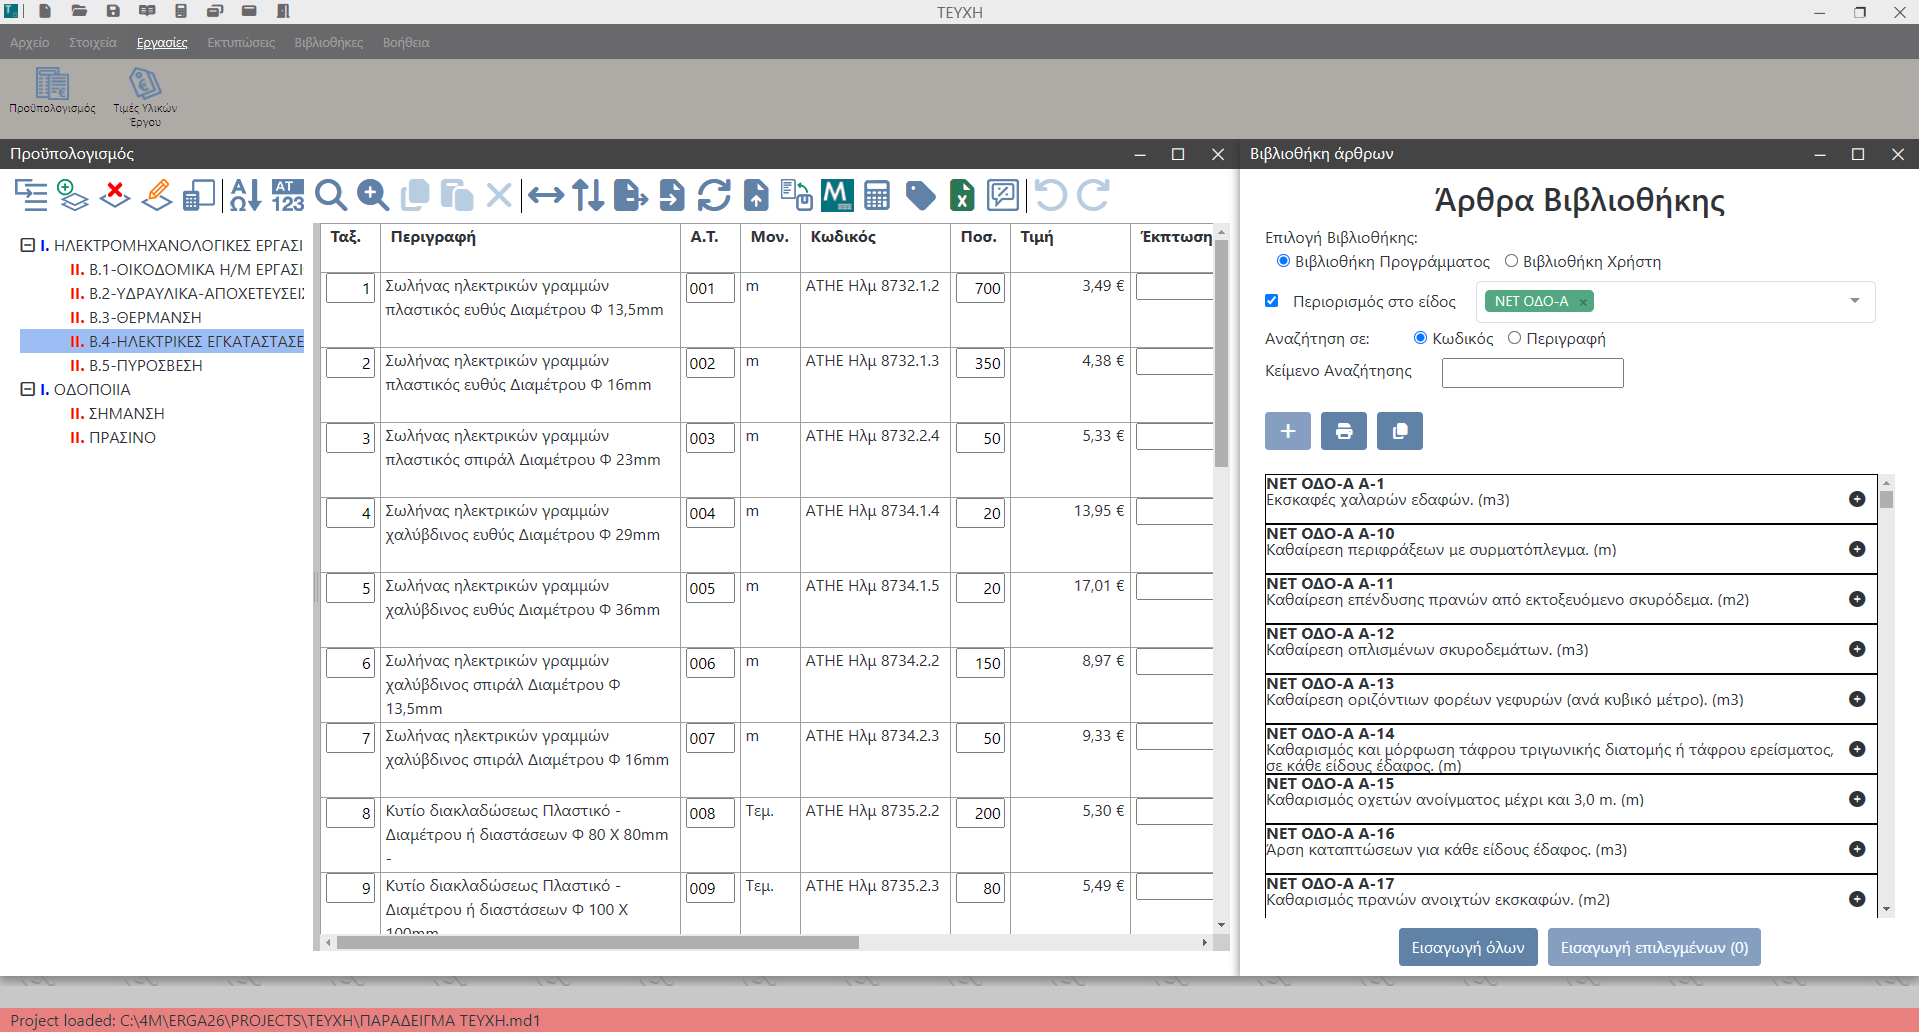1919x1032 pixels.
Task: Uncheck the Περιορισμός στο είδος checkbox
Action: click(x=1272, y=301)
